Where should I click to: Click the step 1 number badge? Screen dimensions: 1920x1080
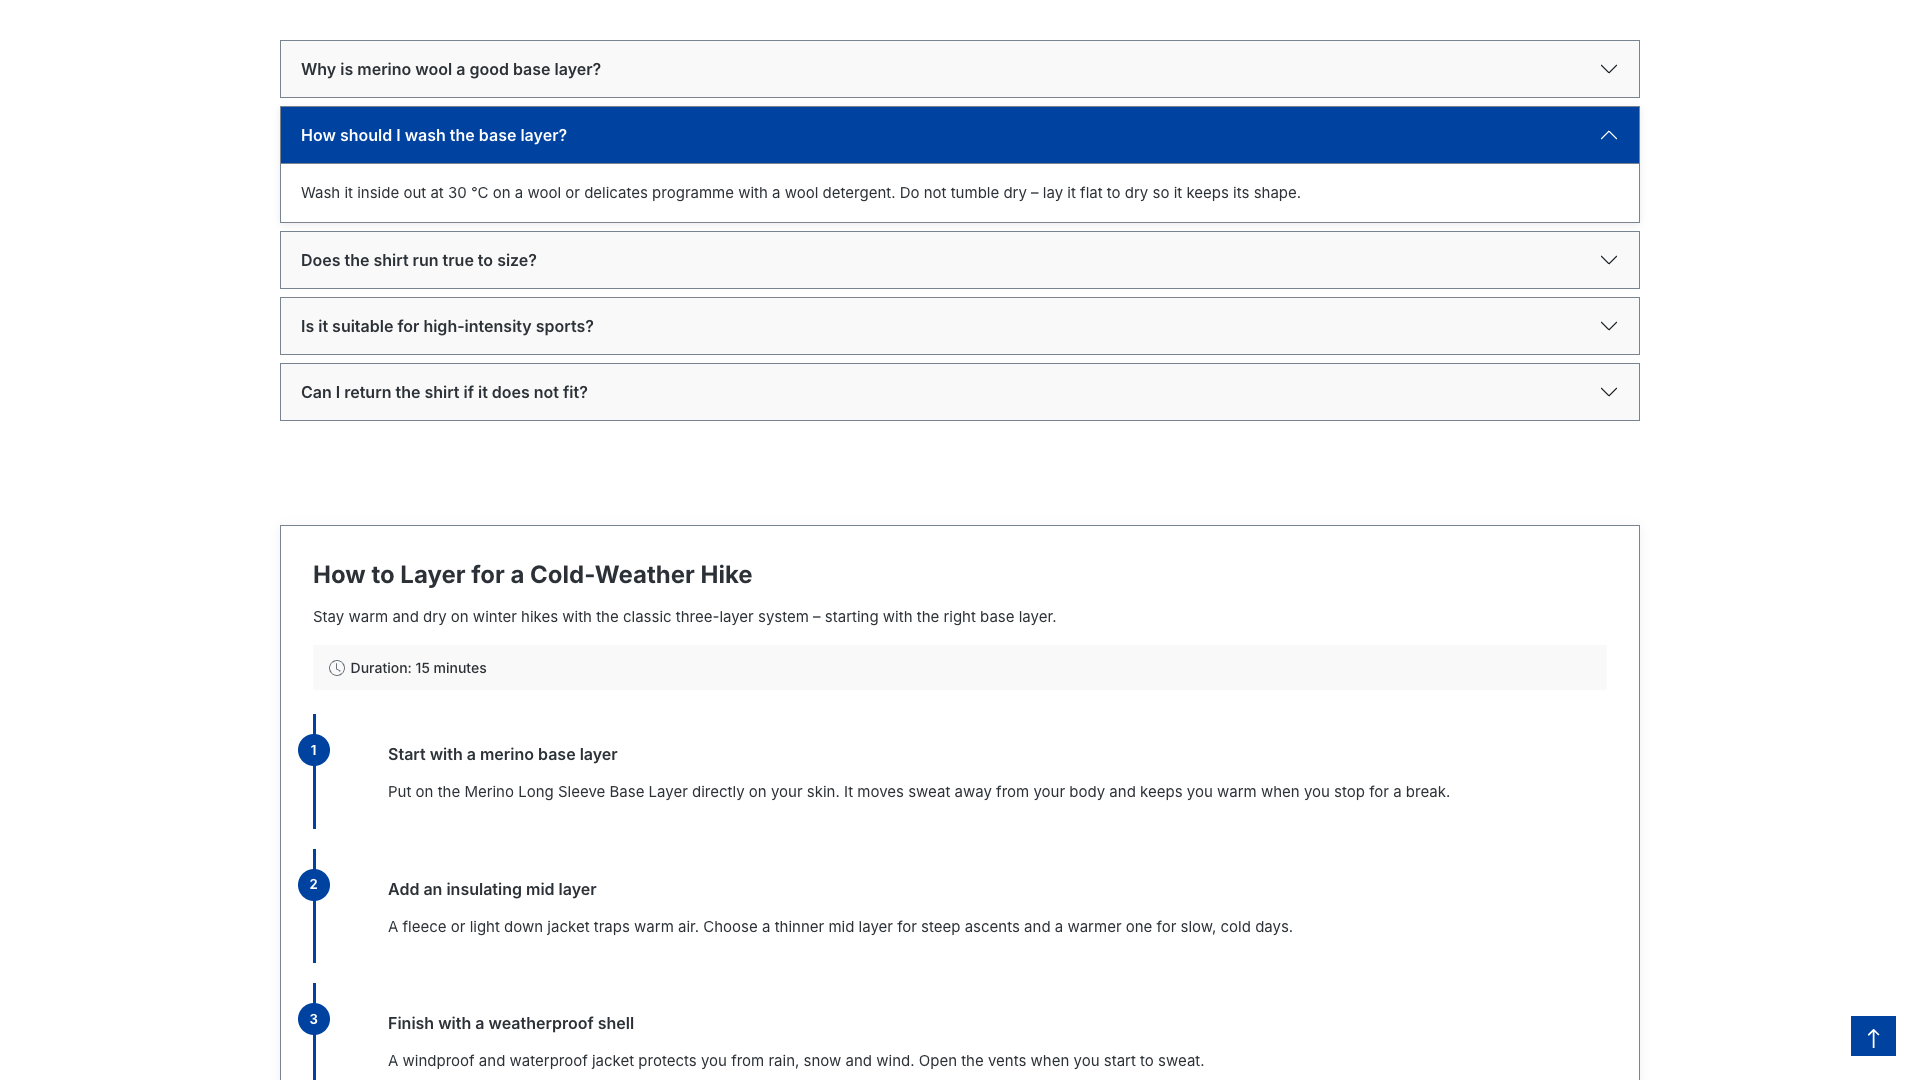314,750
